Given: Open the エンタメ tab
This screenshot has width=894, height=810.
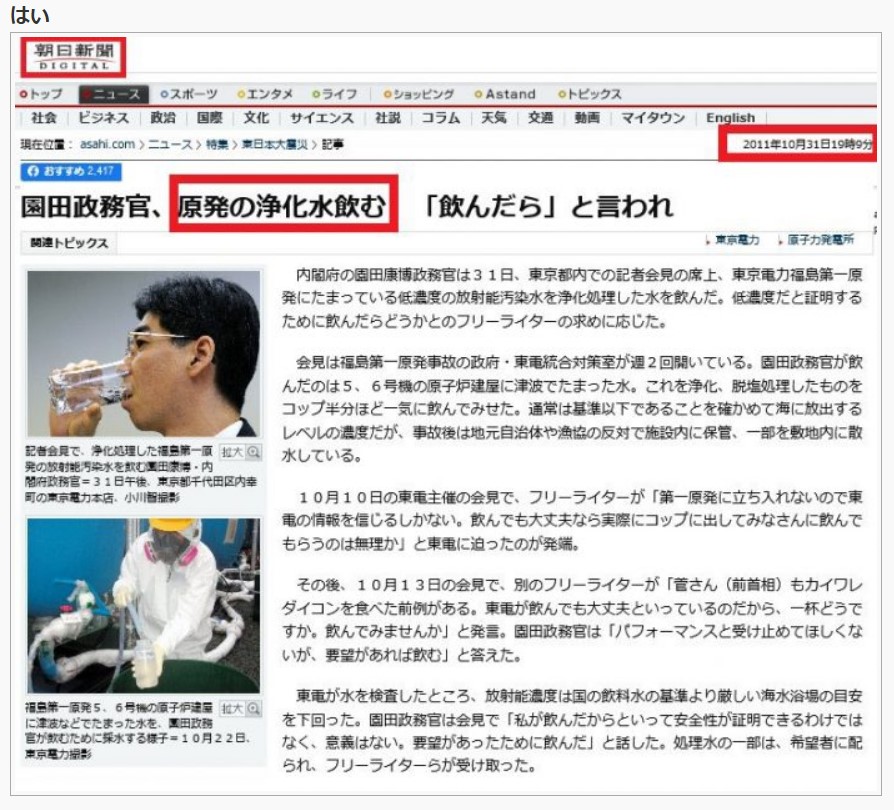Looking at the screenshot, I should coord(265,94).
